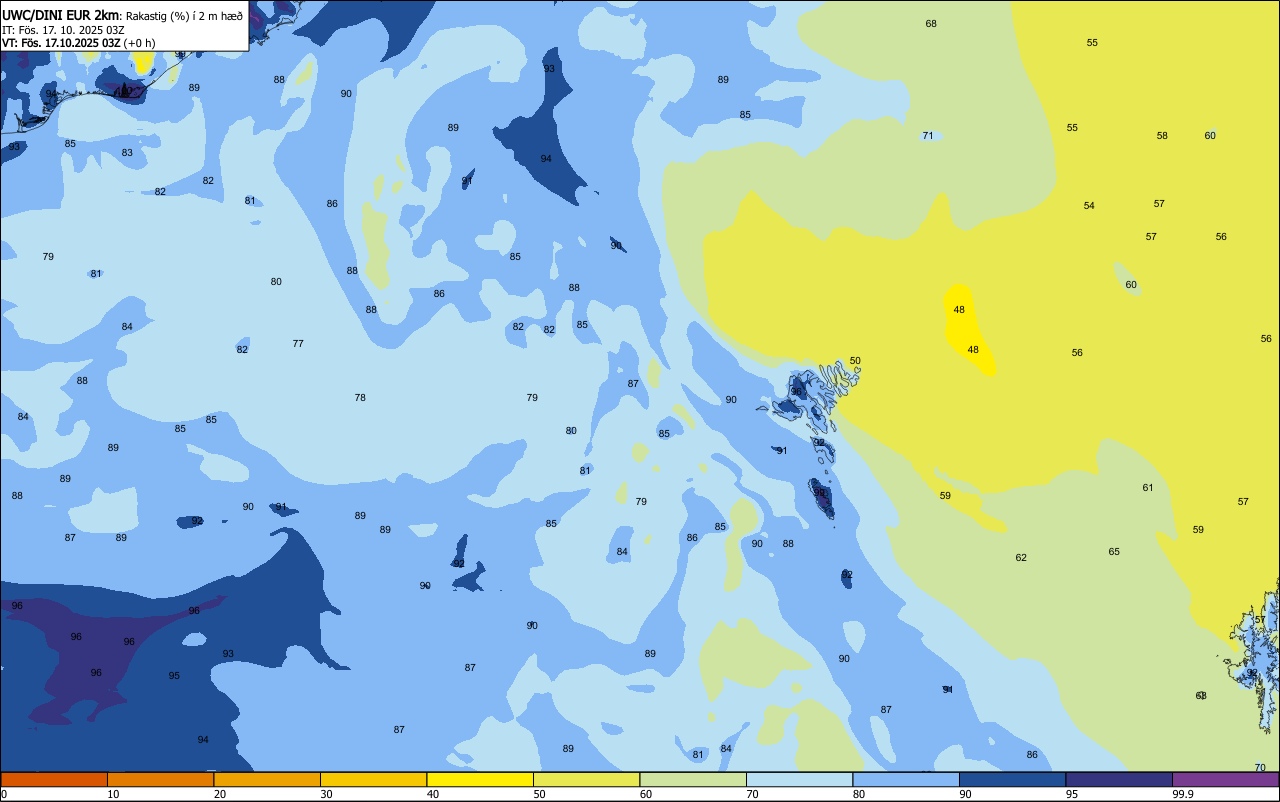Image resolution: width=1280 pixels, height=802 pixels.
Task: Click the title text "UWC/DINI EUR 2km"
Action: 60,15
